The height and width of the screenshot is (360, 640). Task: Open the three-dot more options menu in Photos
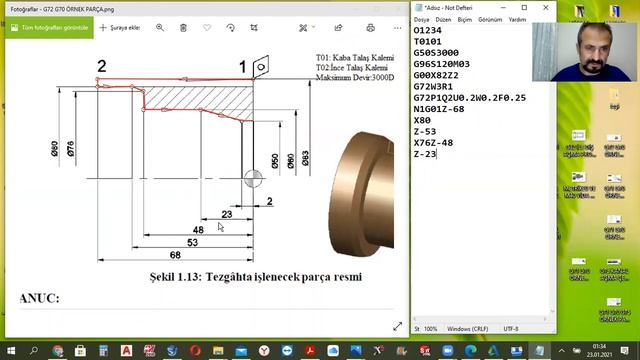pyautogui.click(x=398, y=28)
